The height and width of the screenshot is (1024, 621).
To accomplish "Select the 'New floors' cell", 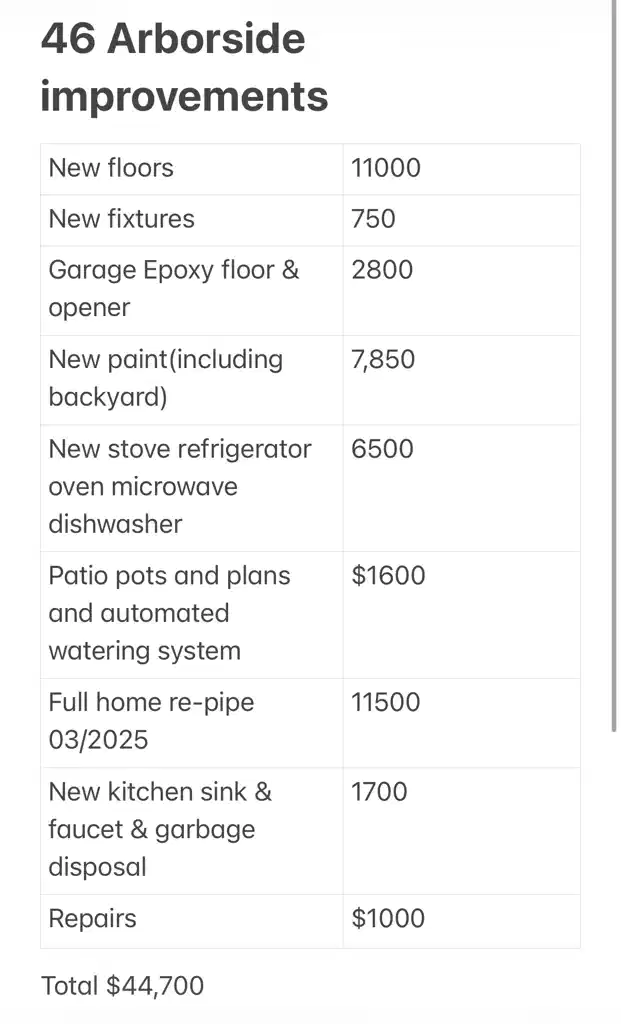I will (192, 168).
